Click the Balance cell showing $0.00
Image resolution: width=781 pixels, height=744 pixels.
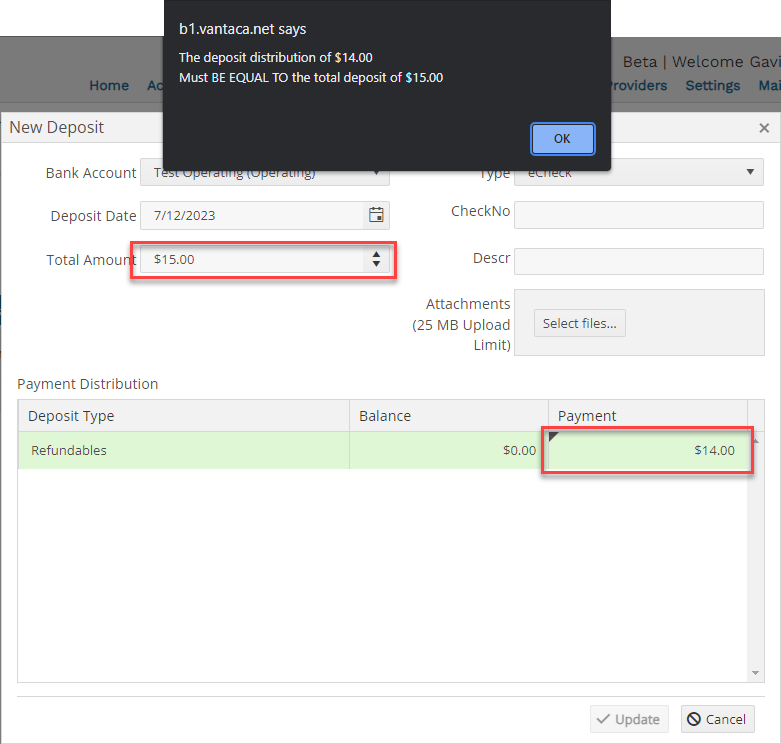tap(449, 450)
